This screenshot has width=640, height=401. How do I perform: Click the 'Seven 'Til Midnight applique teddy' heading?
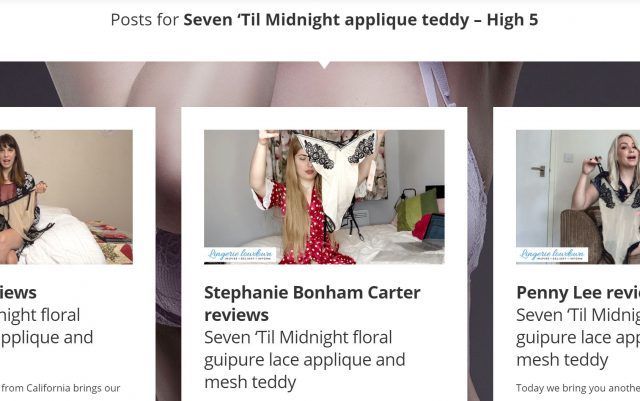326,20
